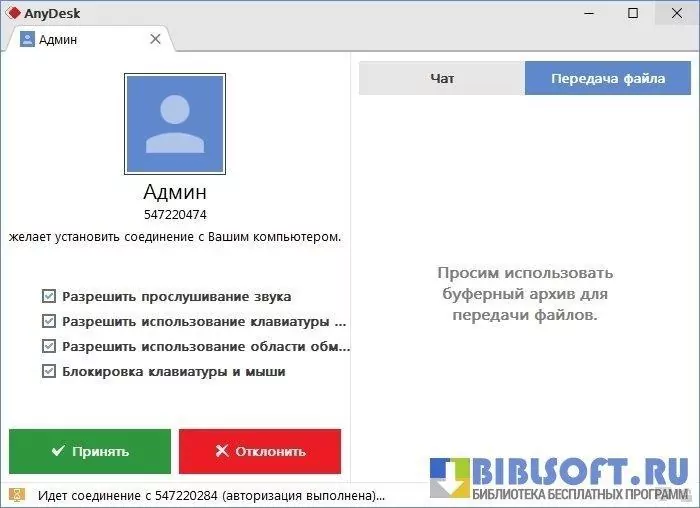Screen dimensions: 700x508
Task: Click the Biblsoft.ru watermark logo
Action: coord(558,478)
